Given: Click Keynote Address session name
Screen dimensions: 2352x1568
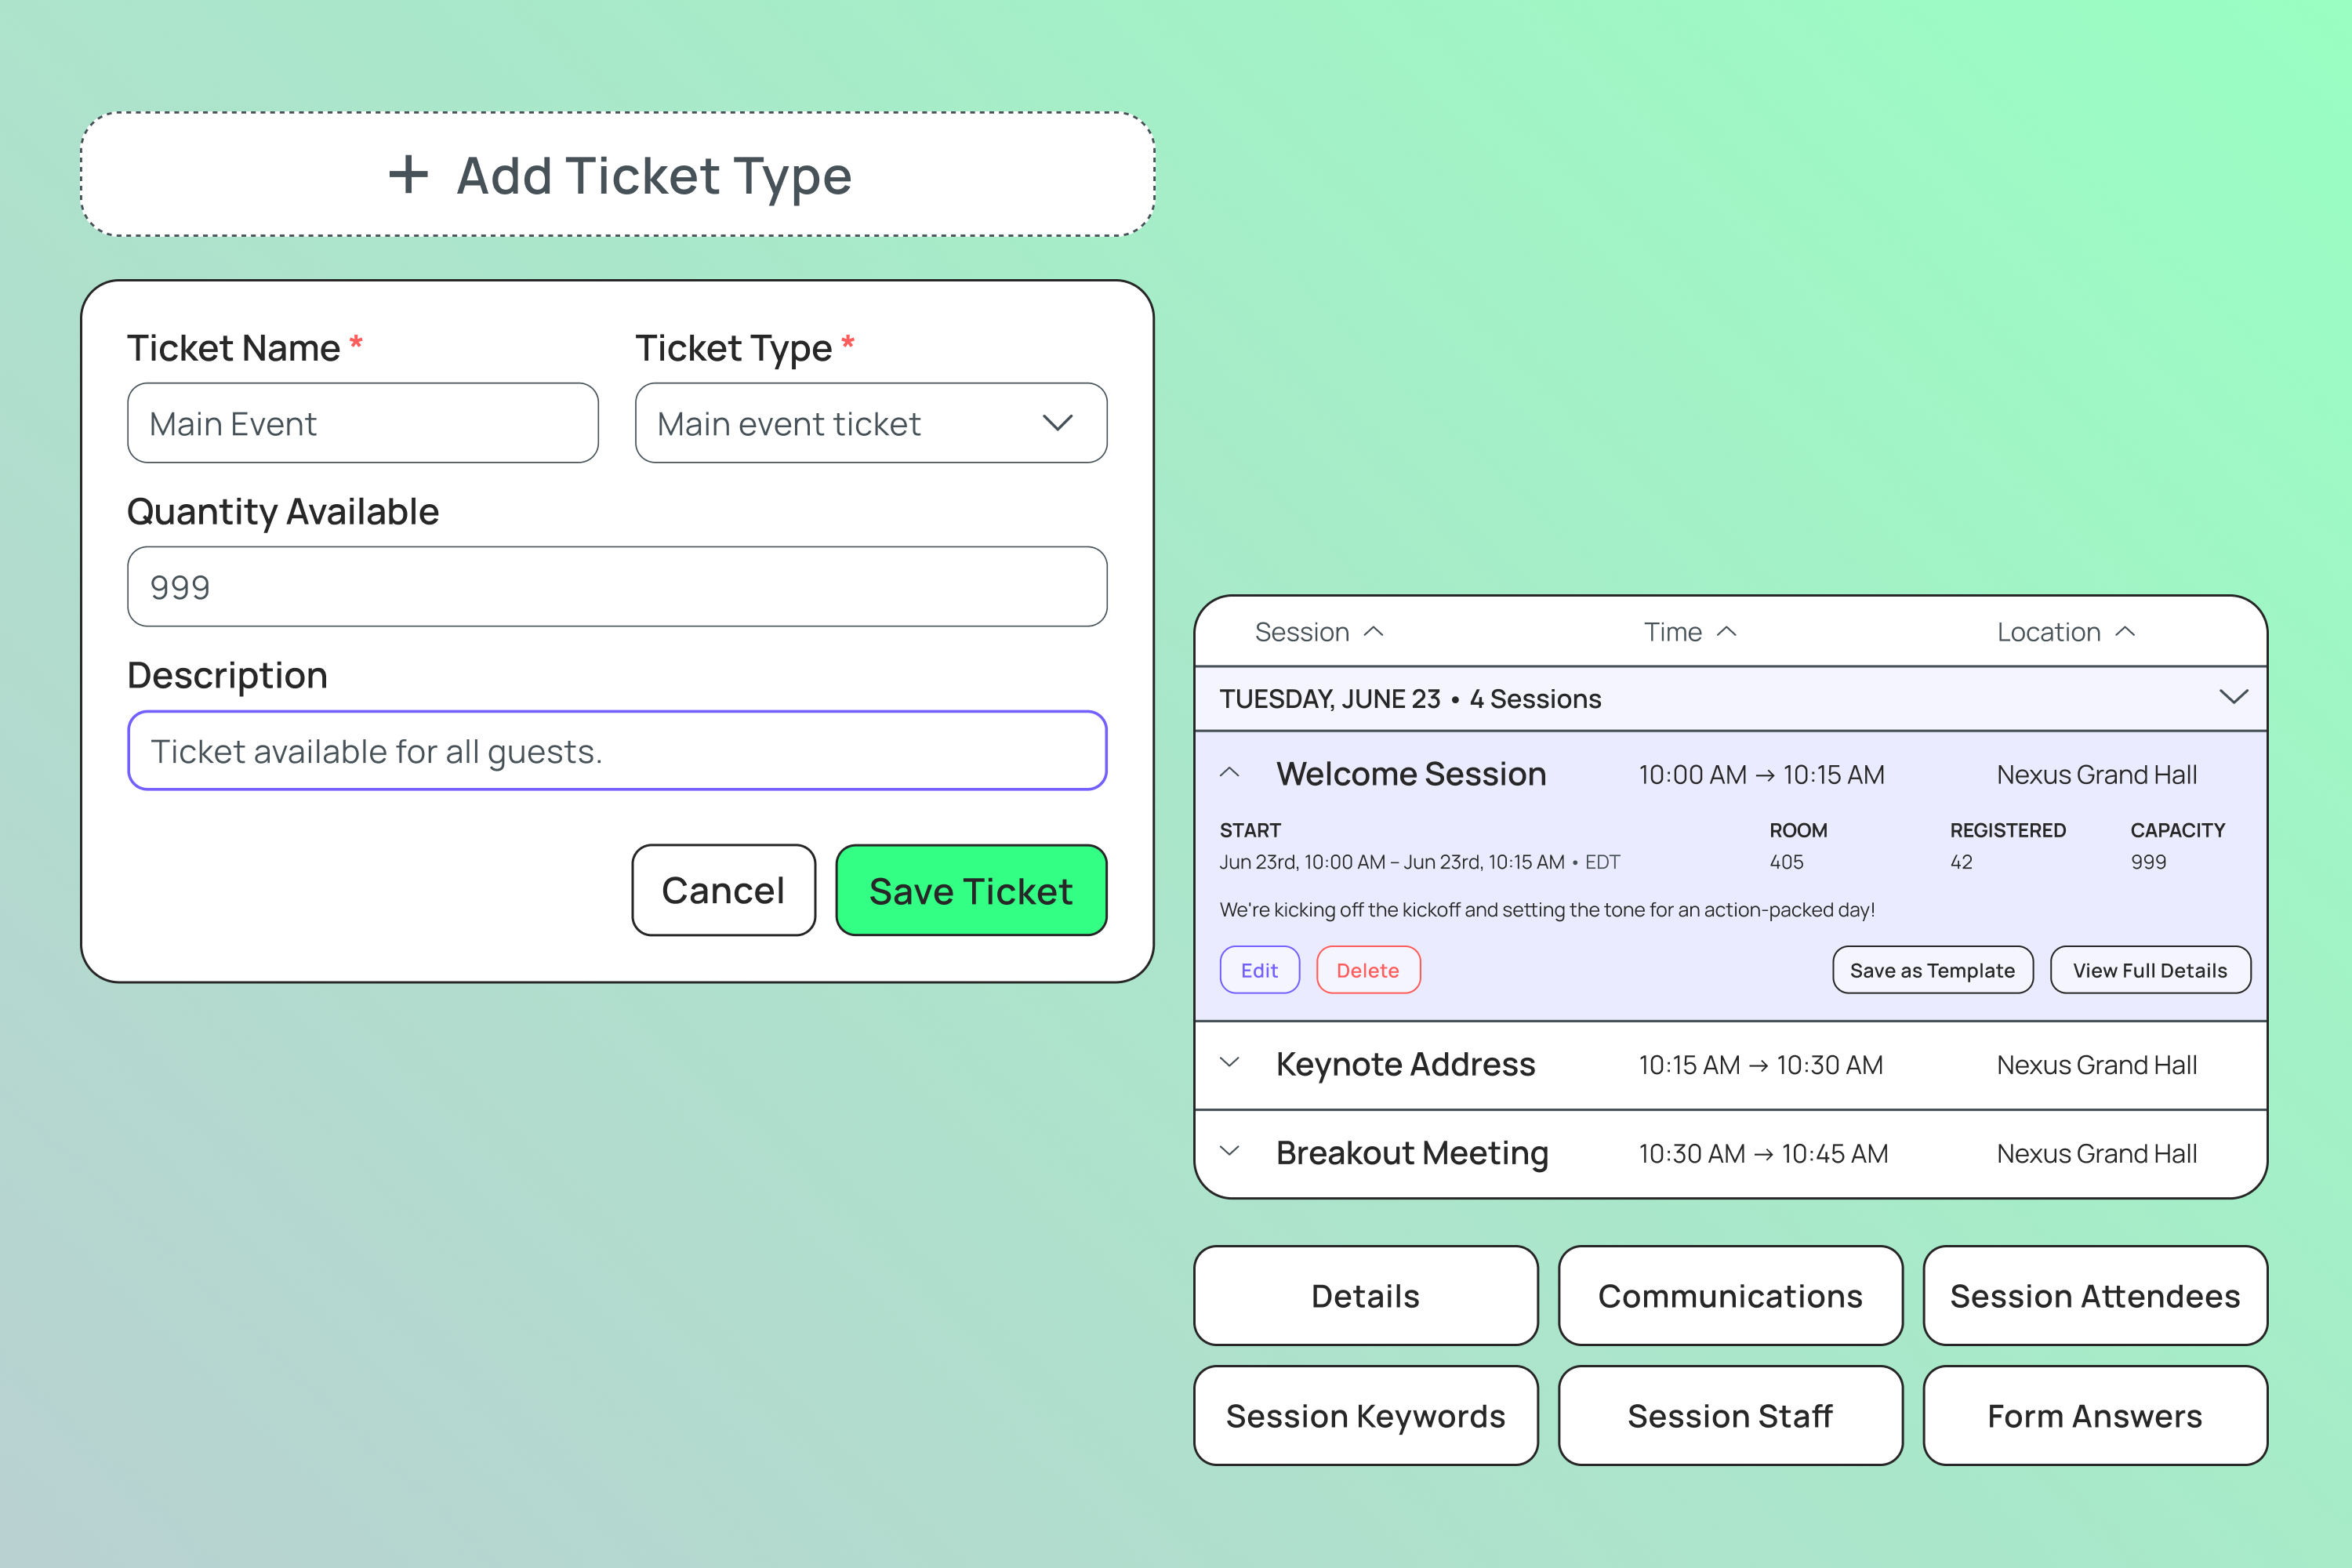Looking at the screenshot, I should pos(1405,1064).
